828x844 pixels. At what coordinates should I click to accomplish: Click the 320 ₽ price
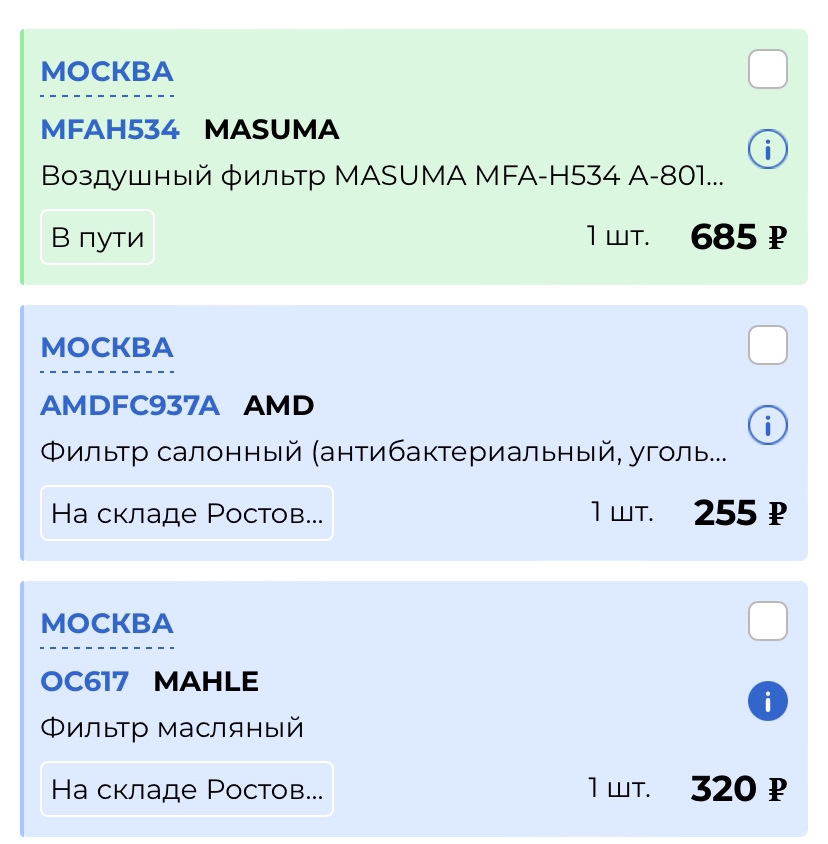coord(738,790)
